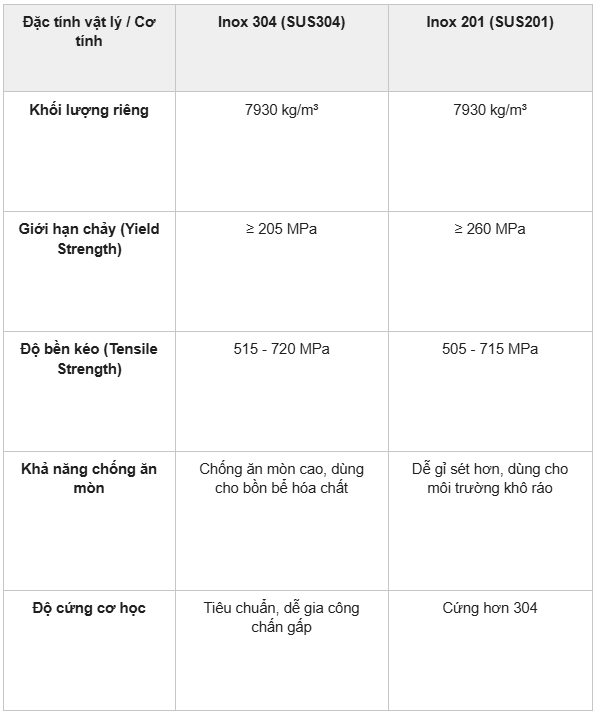This screenshot has height=715, width=596.
Task: Click the 'Tiêu chuẩn, dễ gia công' cell
Action: (x=282, y=650)
